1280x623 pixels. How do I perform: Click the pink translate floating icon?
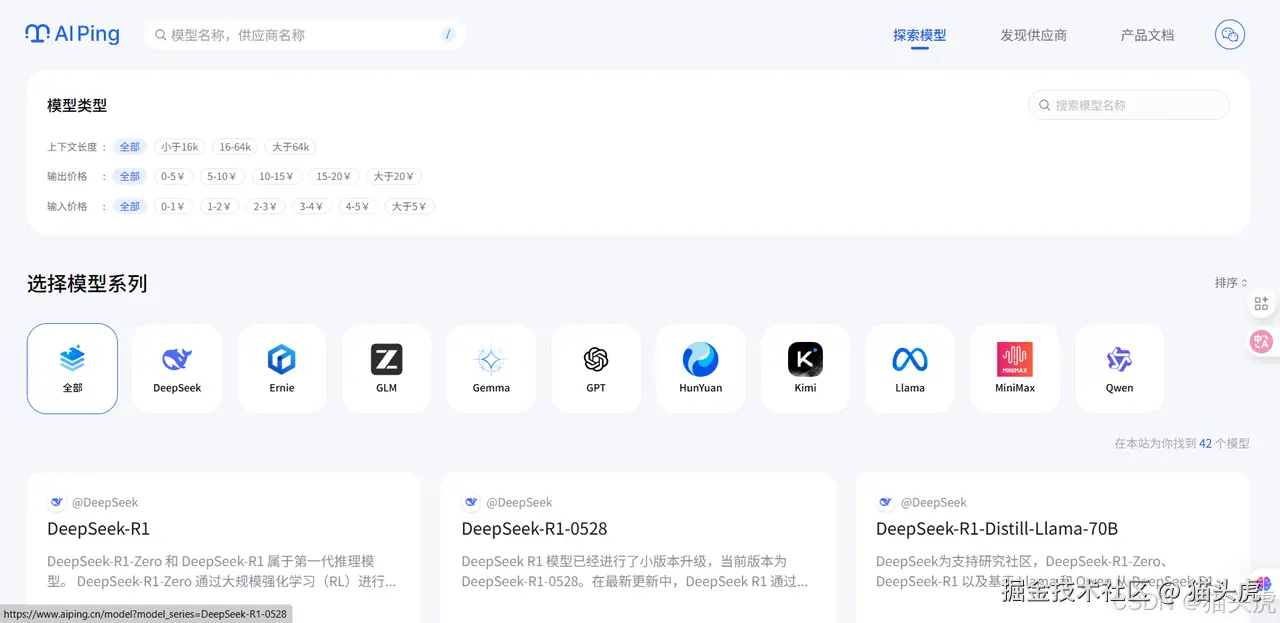(x=1262, y=341)
